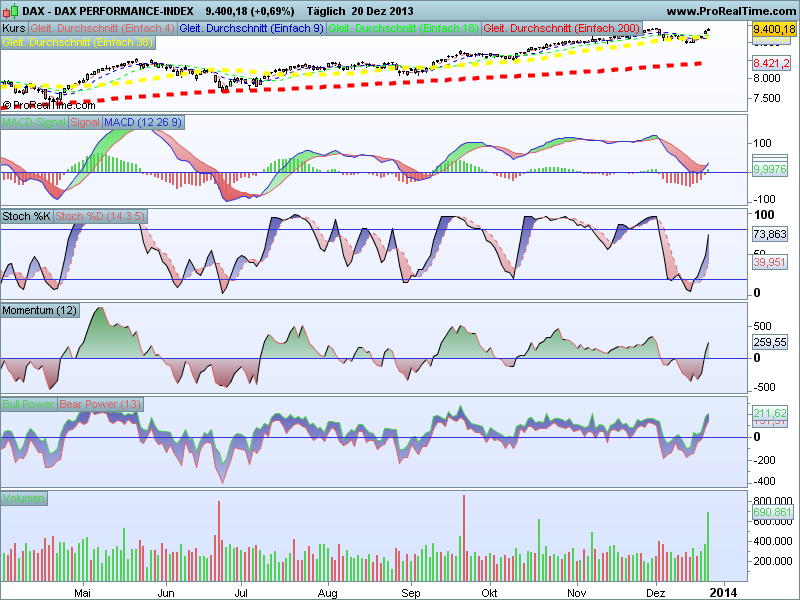Click the -500 momentum axis label

point(764,387)
